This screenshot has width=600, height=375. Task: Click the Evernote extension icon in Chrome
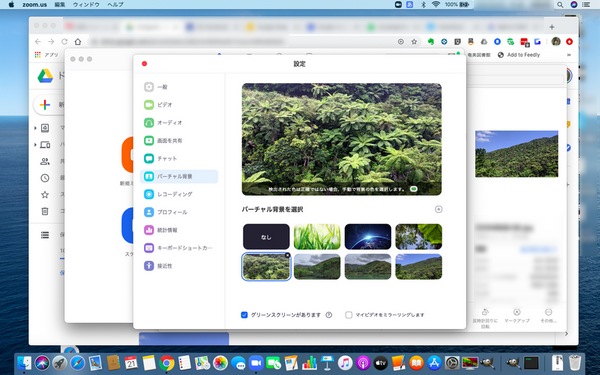431,42
